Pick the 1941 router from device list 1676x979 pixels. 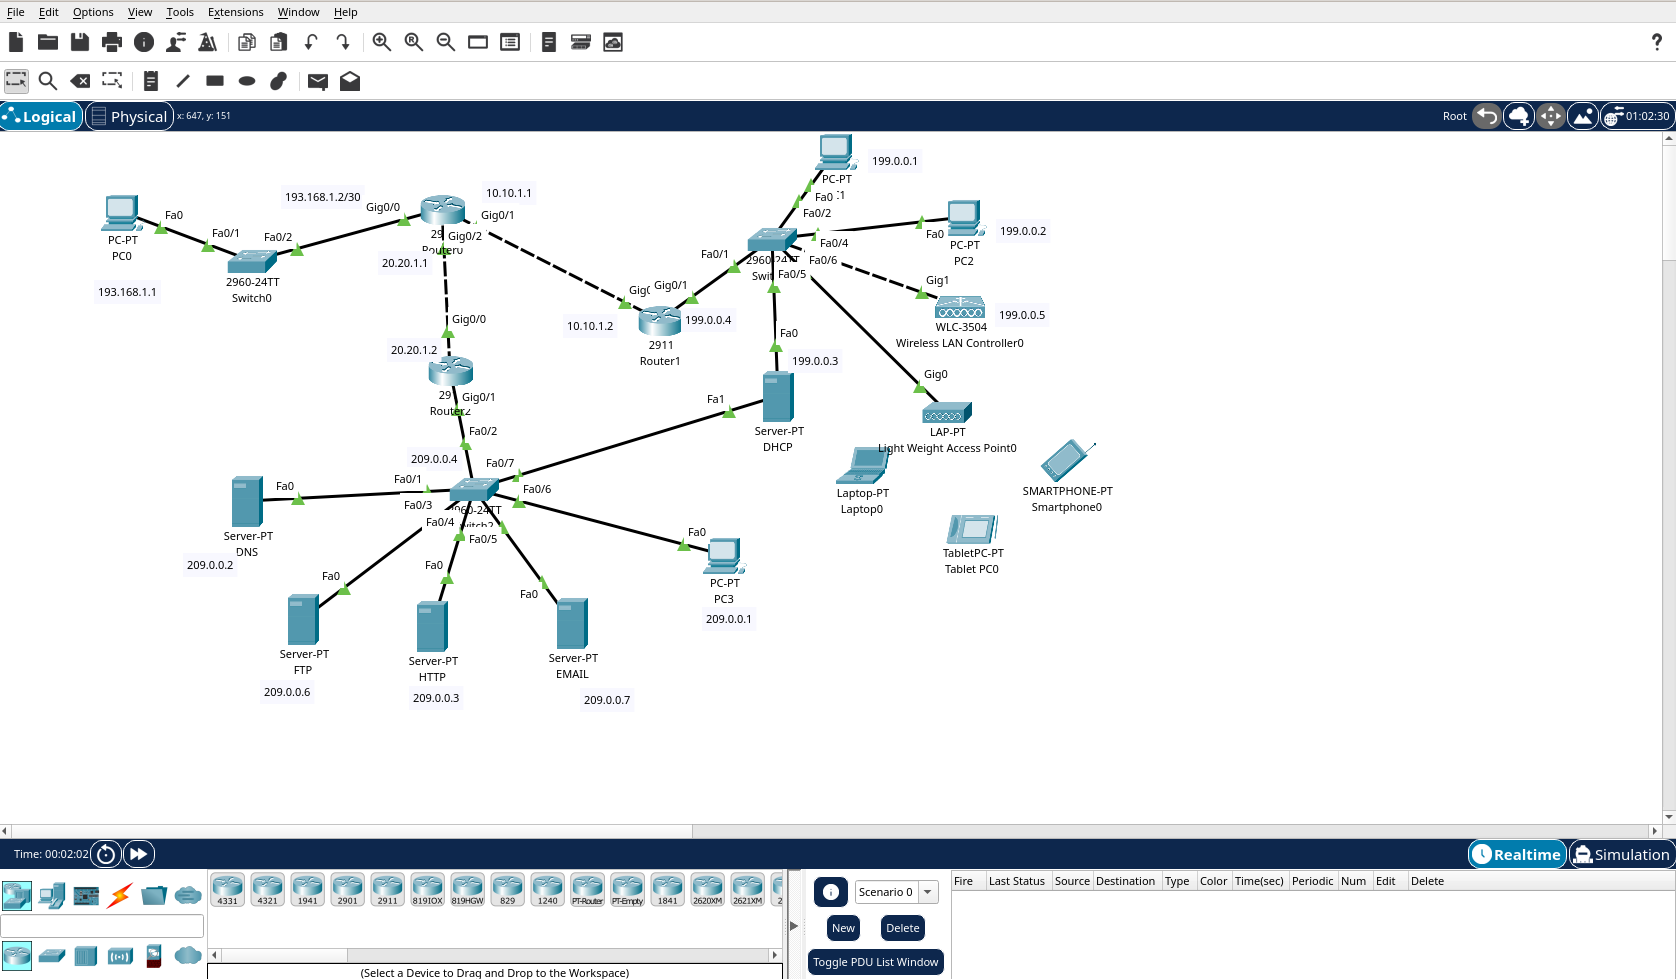tap(308, 889)
